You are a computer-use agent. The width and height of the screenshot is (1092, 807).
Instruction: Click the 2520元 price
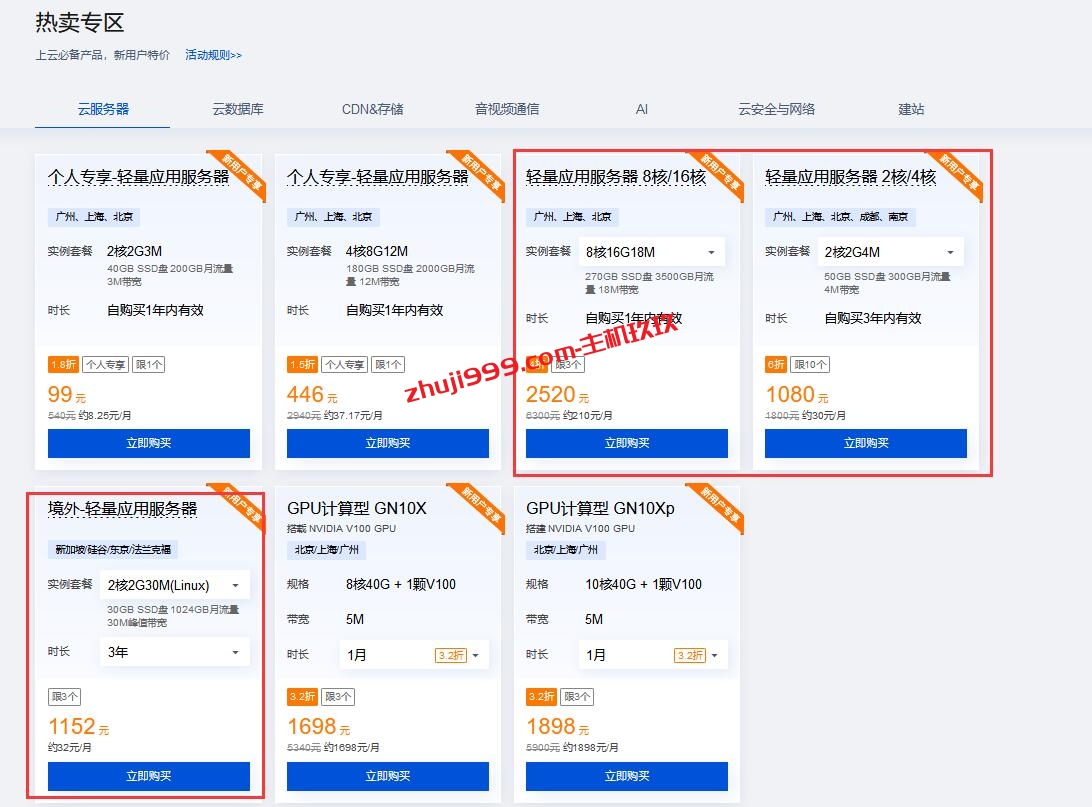coord(557,395)
